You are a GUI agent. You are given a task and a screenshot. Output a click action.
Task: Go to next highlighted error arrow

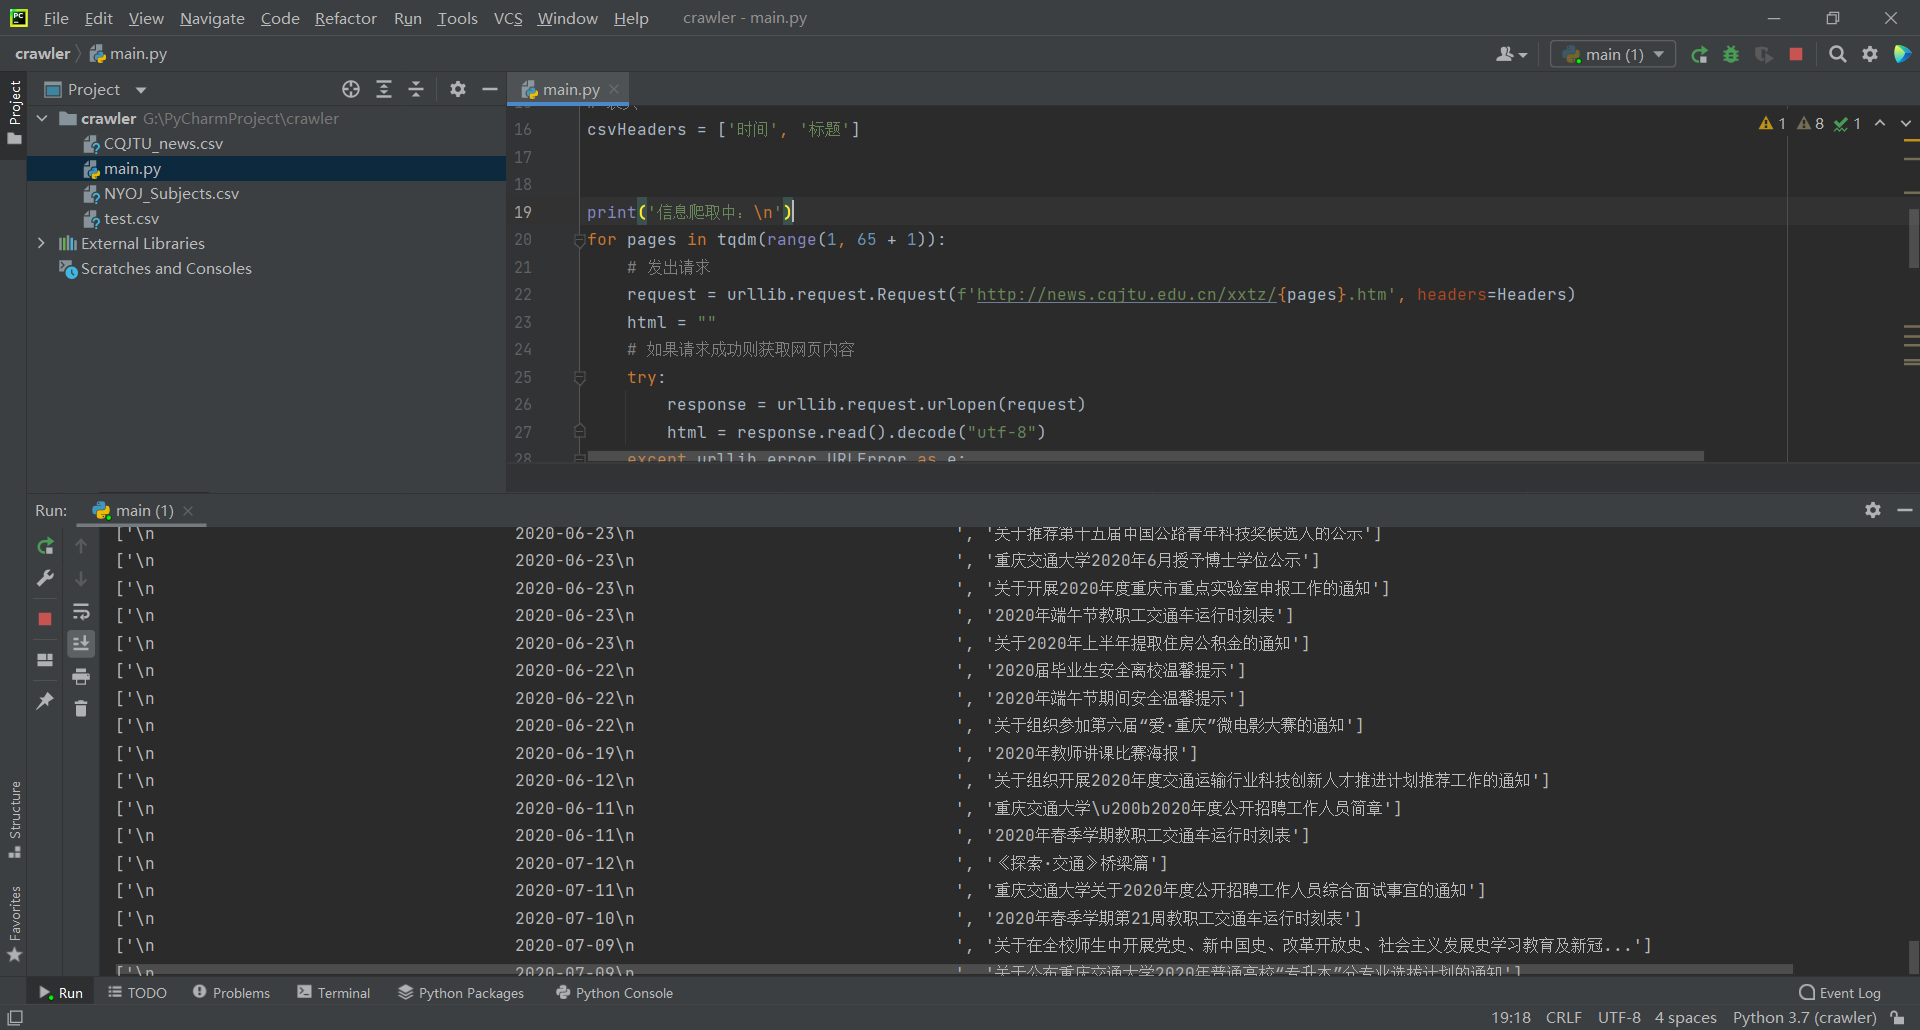1906,123
